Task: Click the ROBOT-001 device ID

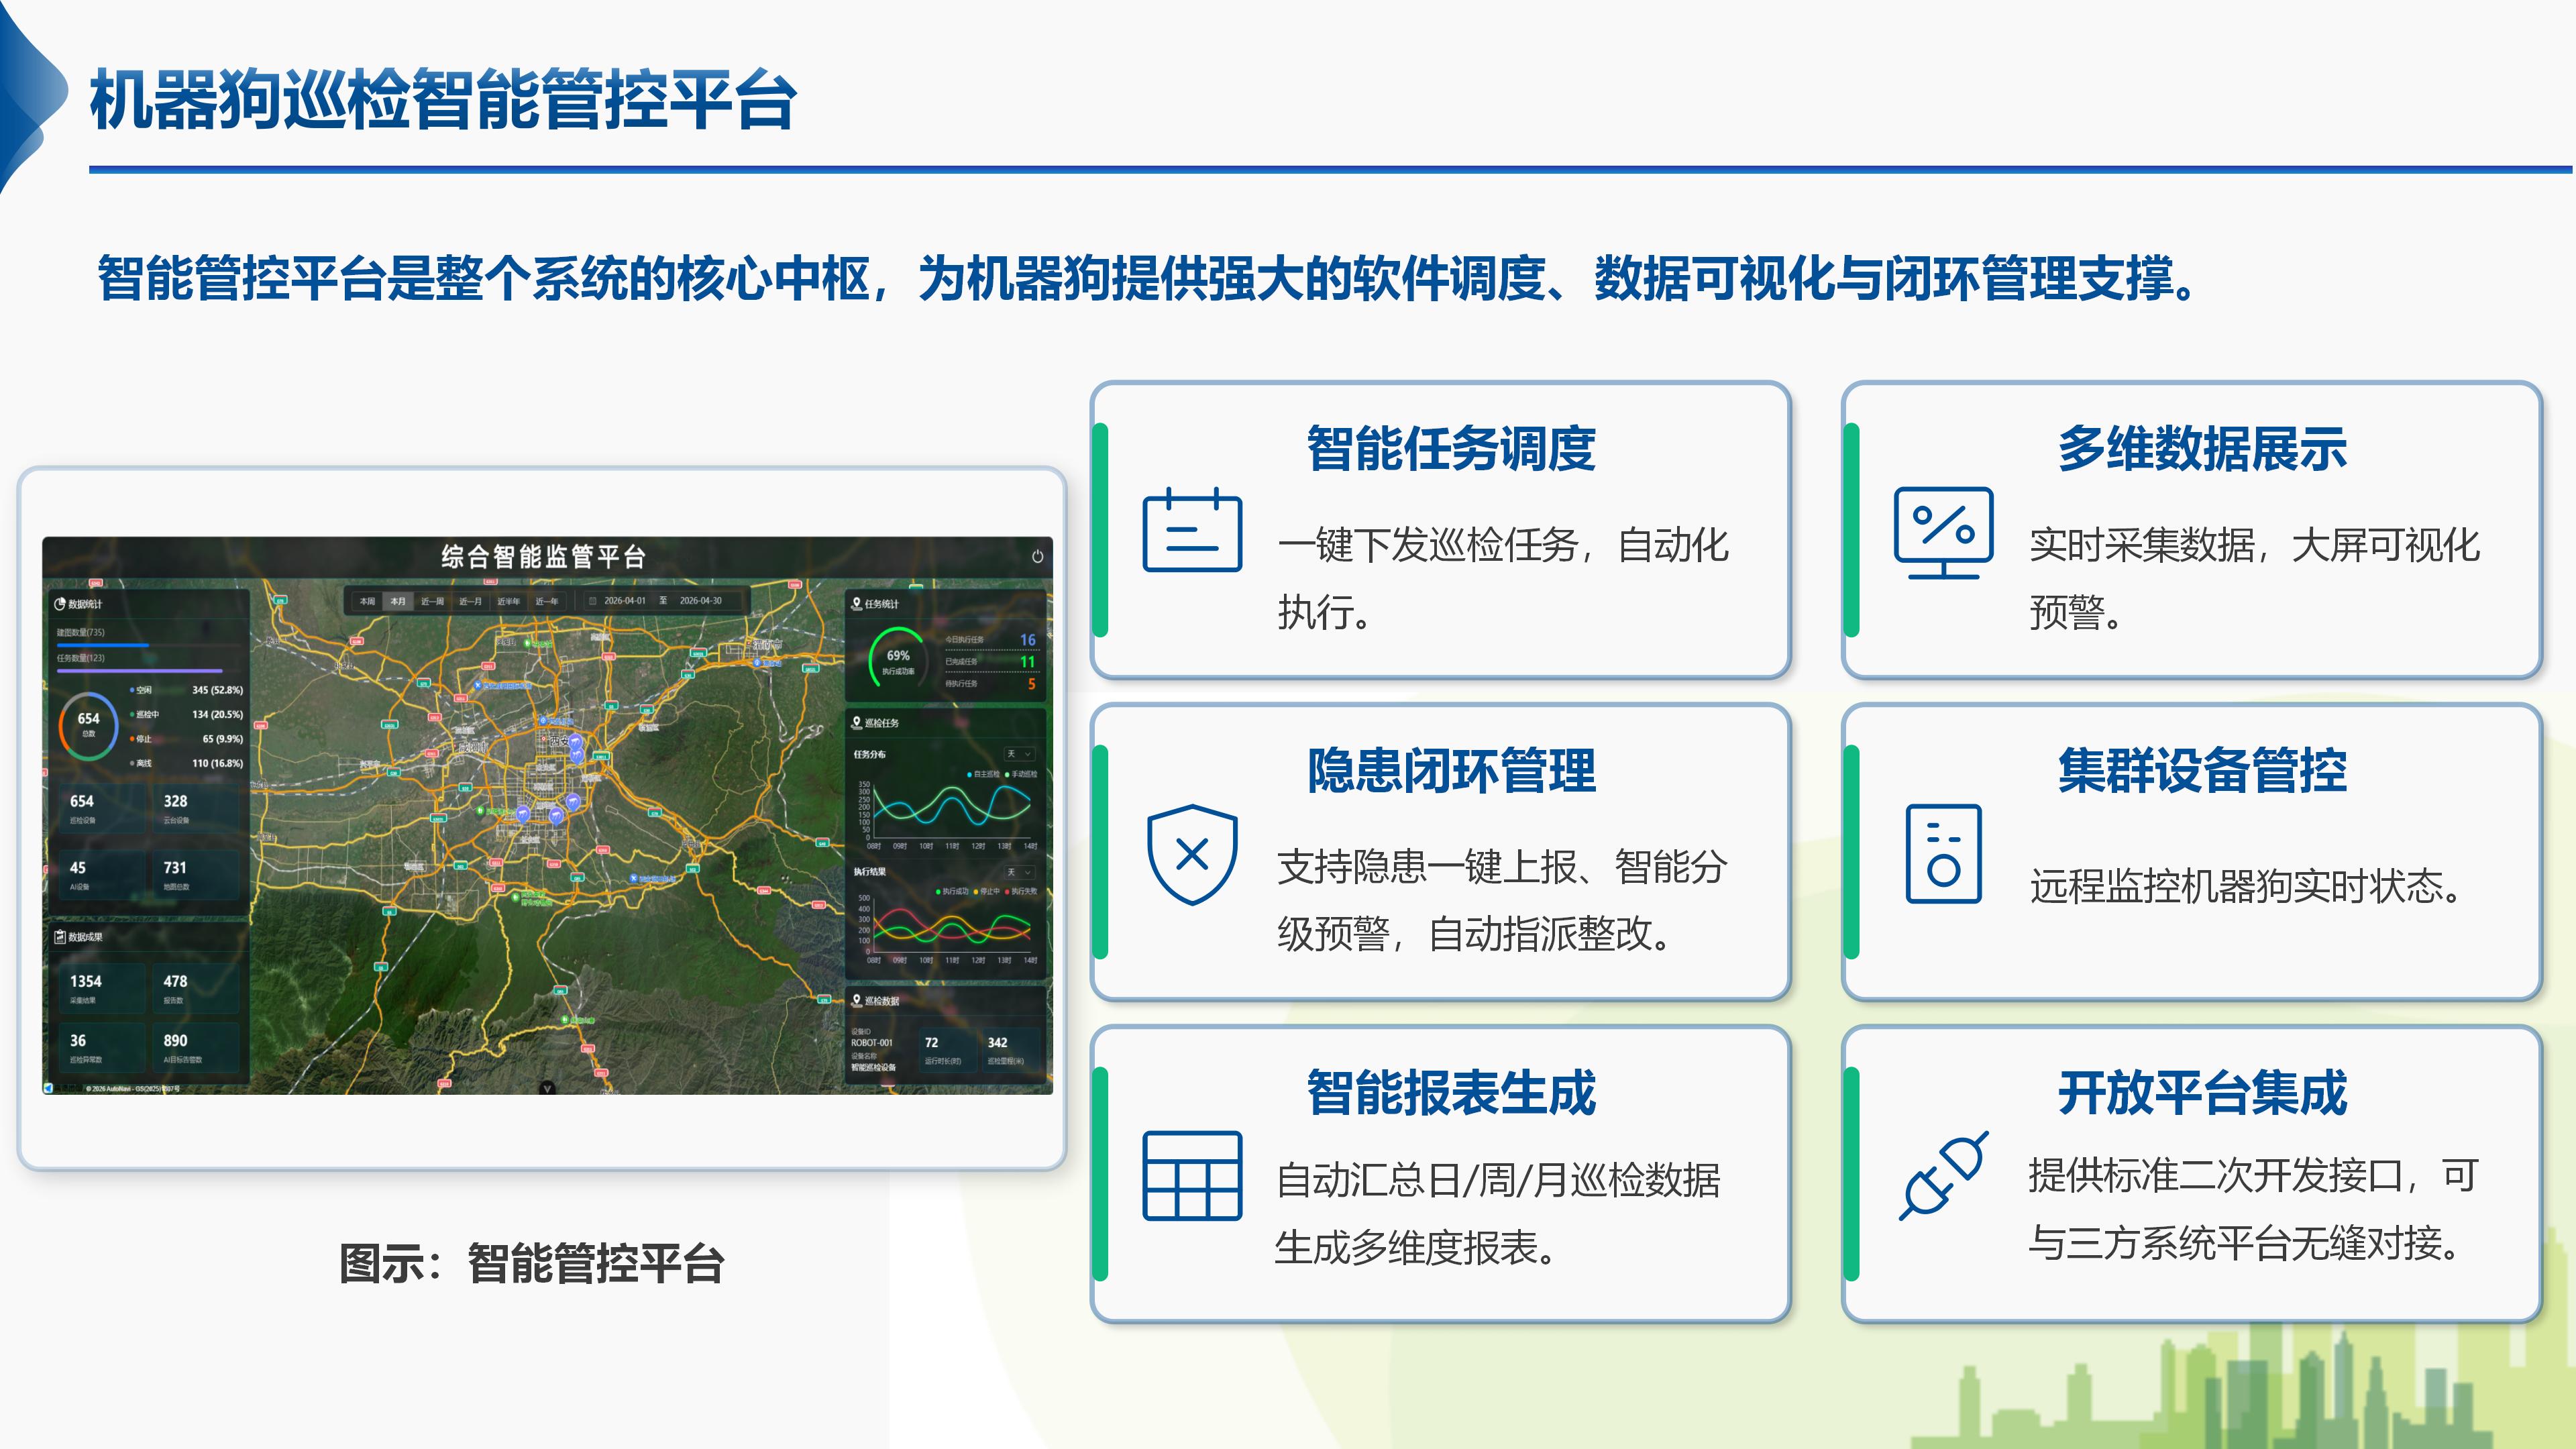Action: [x=872, y=1042]
